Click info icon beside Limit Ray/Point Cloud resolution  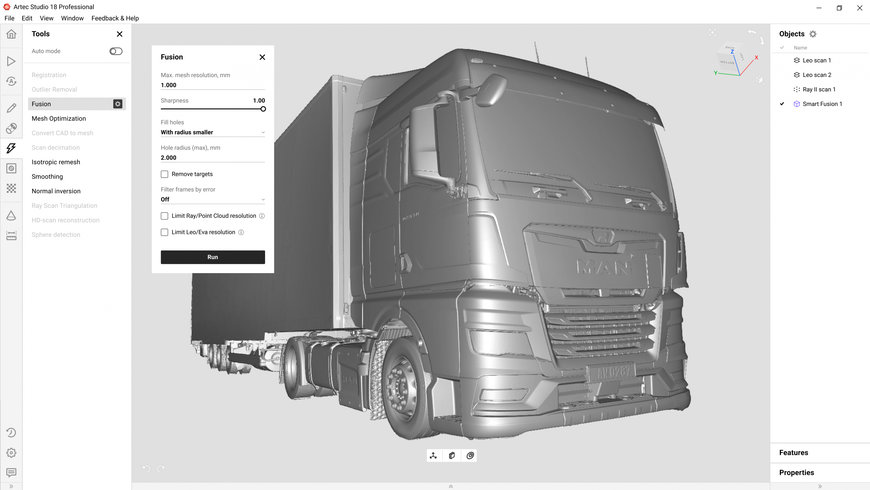[x=262, y=216]
